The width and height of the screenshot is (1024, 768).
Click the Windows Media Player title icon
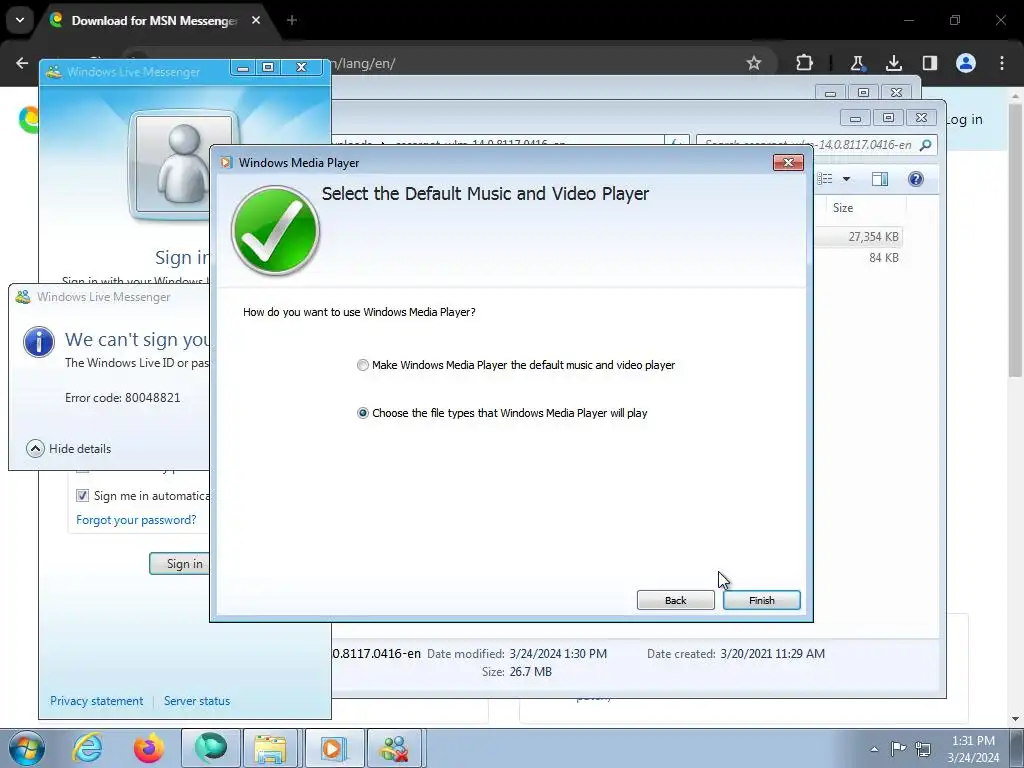pos(226,163)
